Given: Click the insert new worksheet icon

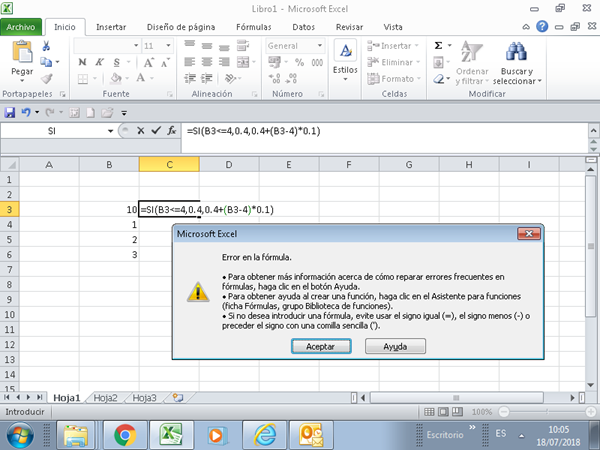Looking at the screenshot, I should 178,398.
